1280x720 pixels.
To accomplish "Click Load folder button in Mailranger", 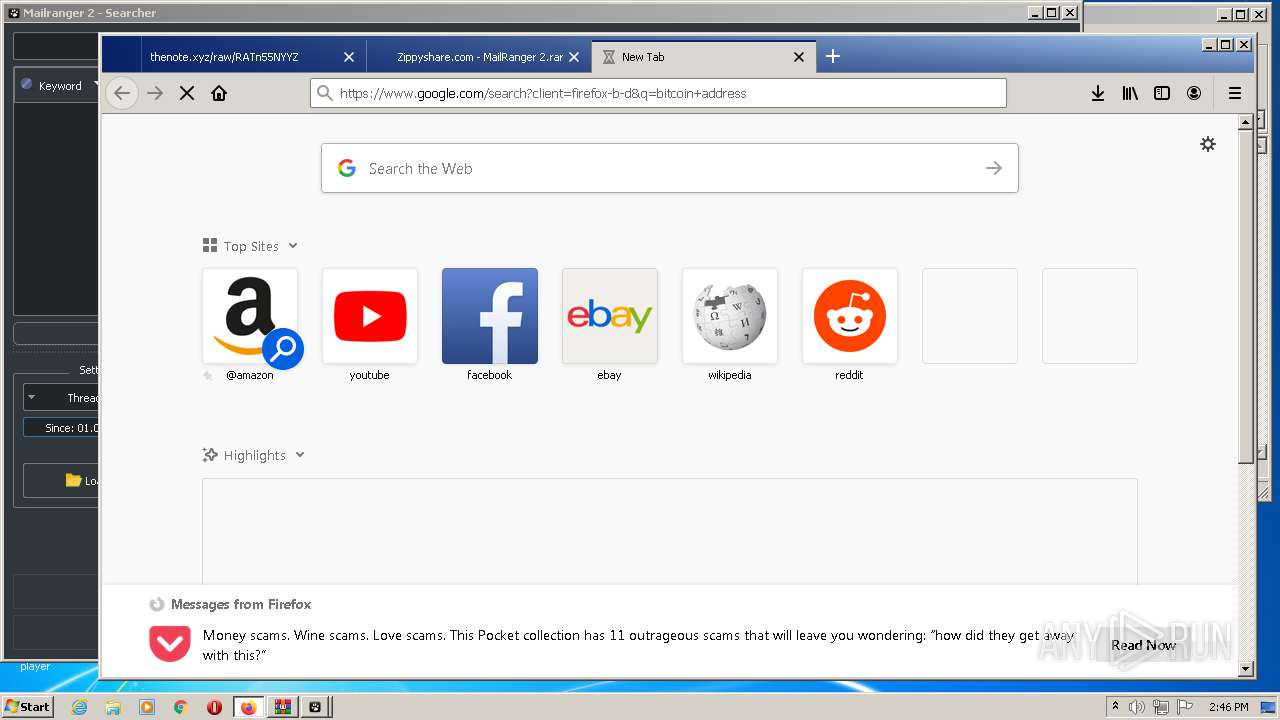I will [x=62, y=481].
